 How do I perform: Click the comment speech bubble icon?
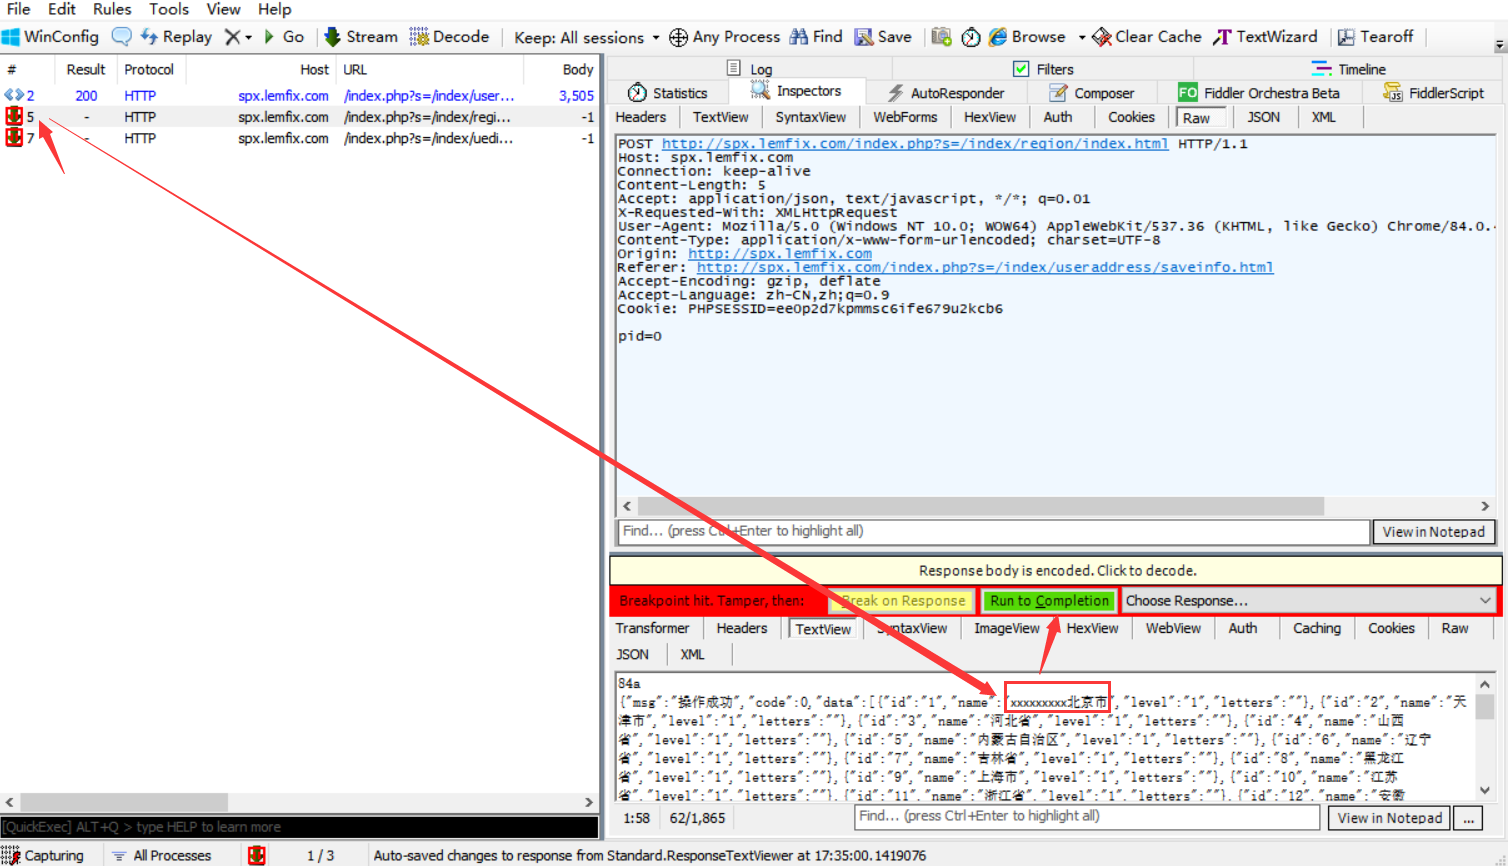coord(121,37)
